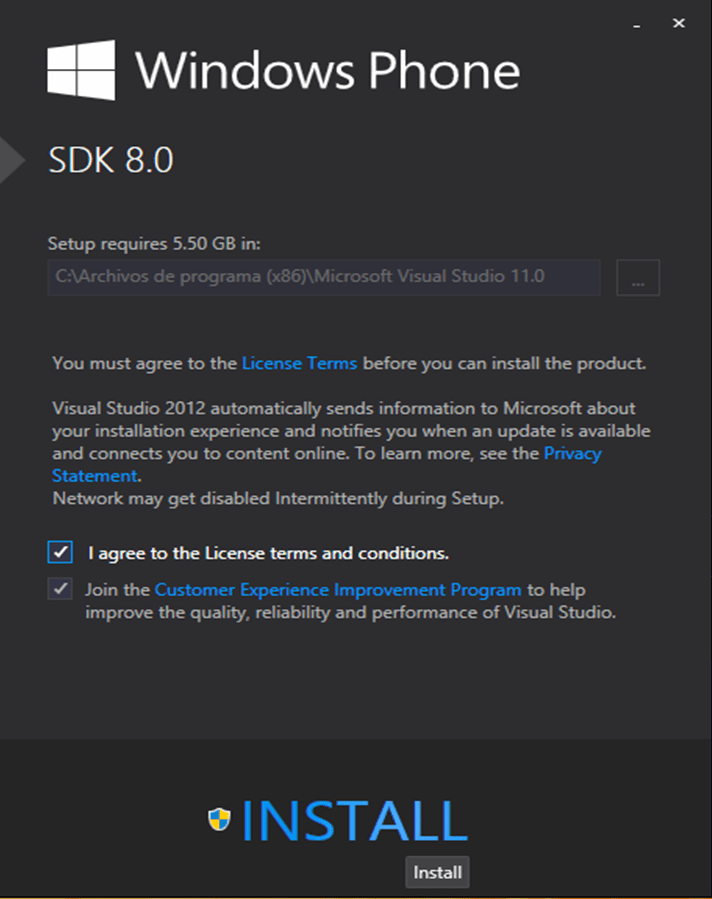The width and height of the screenshot is (712, 899).
Task: Click the browse "..." button next to the path
Action: pyautogui.click(x=638, y=277)
